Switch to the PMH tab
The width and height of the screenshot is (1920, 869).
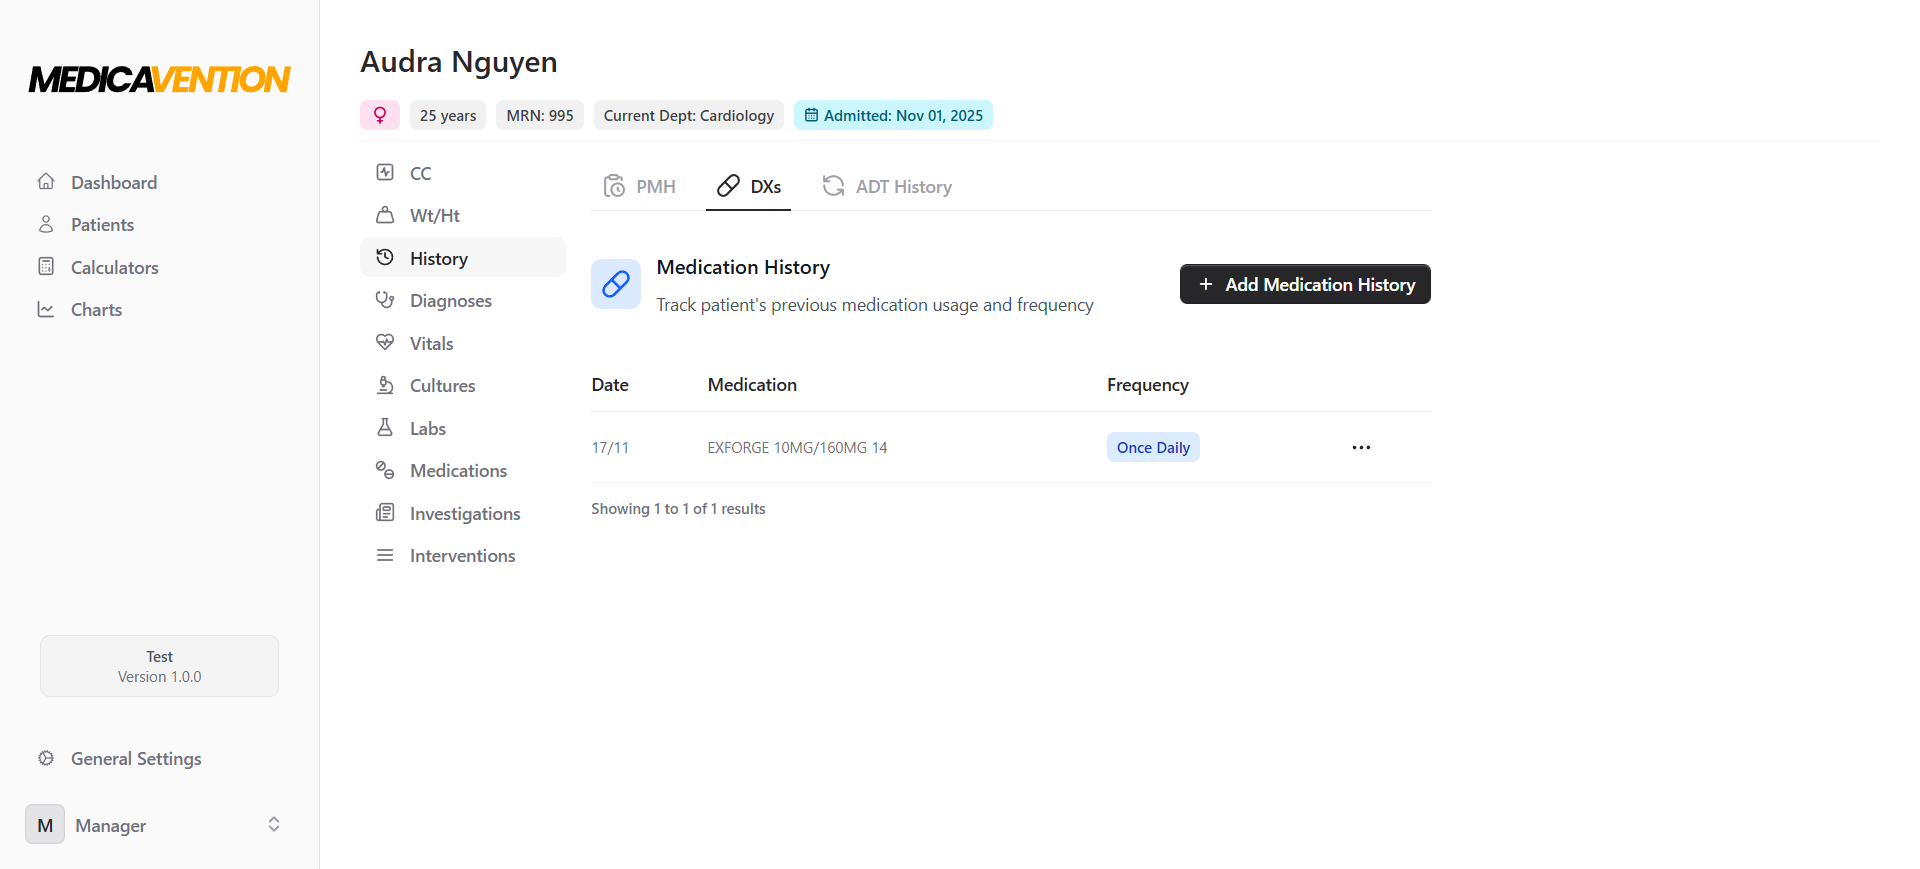click(640, 187)
